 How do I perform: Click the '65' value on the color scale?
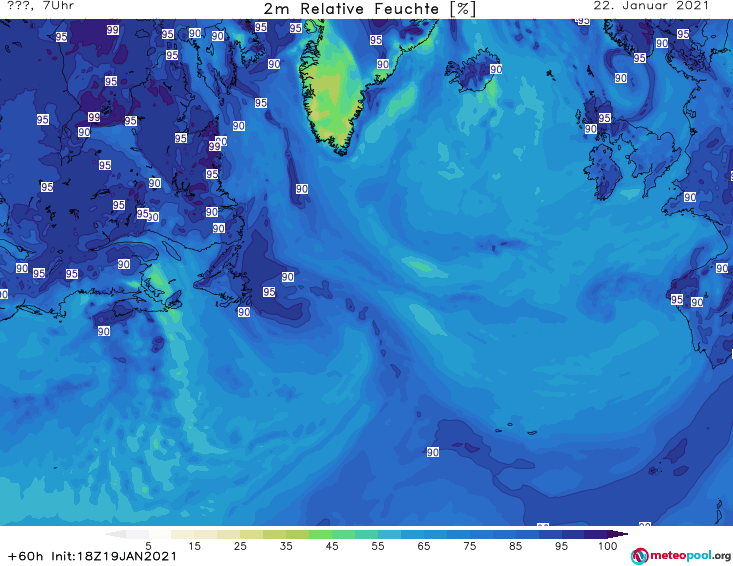pyautogui.click(x=424, y=546)
